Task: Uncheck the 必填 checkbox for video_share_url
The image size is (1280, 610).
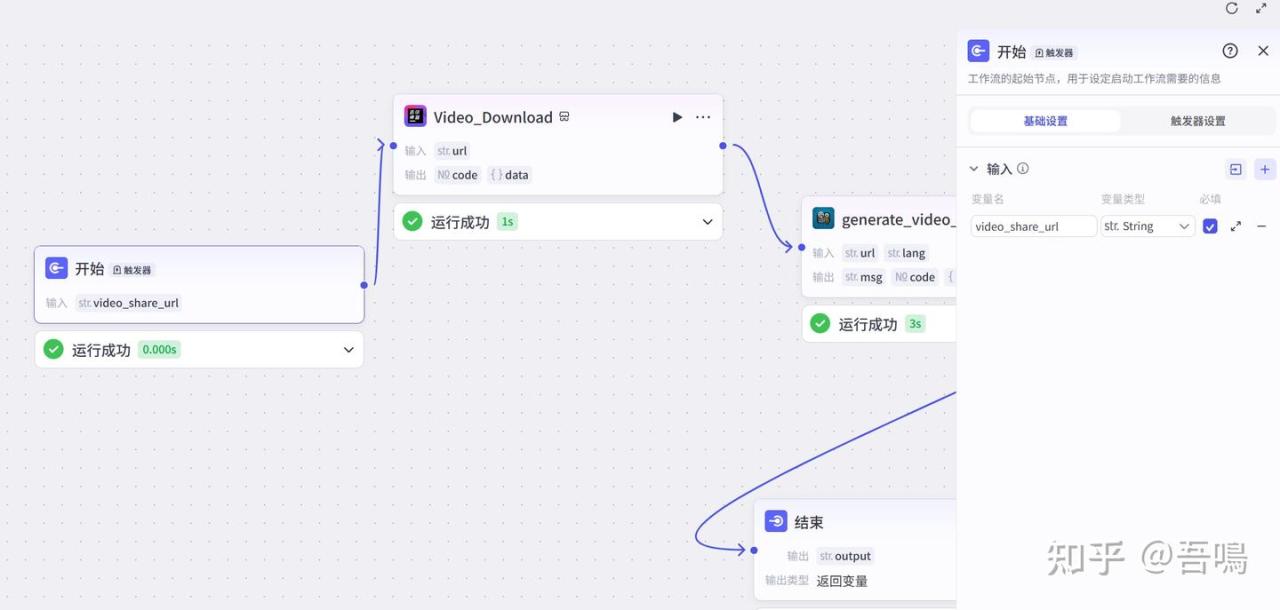Action: click(1210, 227)
